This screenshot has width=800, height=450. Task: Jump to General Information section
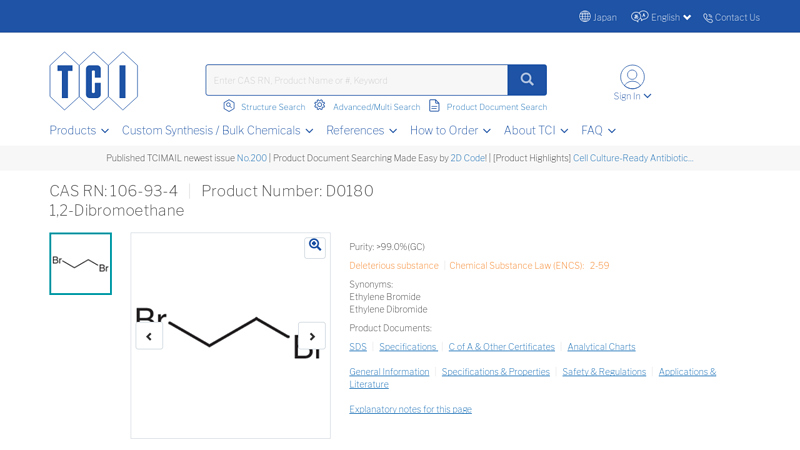click(389, 372)
